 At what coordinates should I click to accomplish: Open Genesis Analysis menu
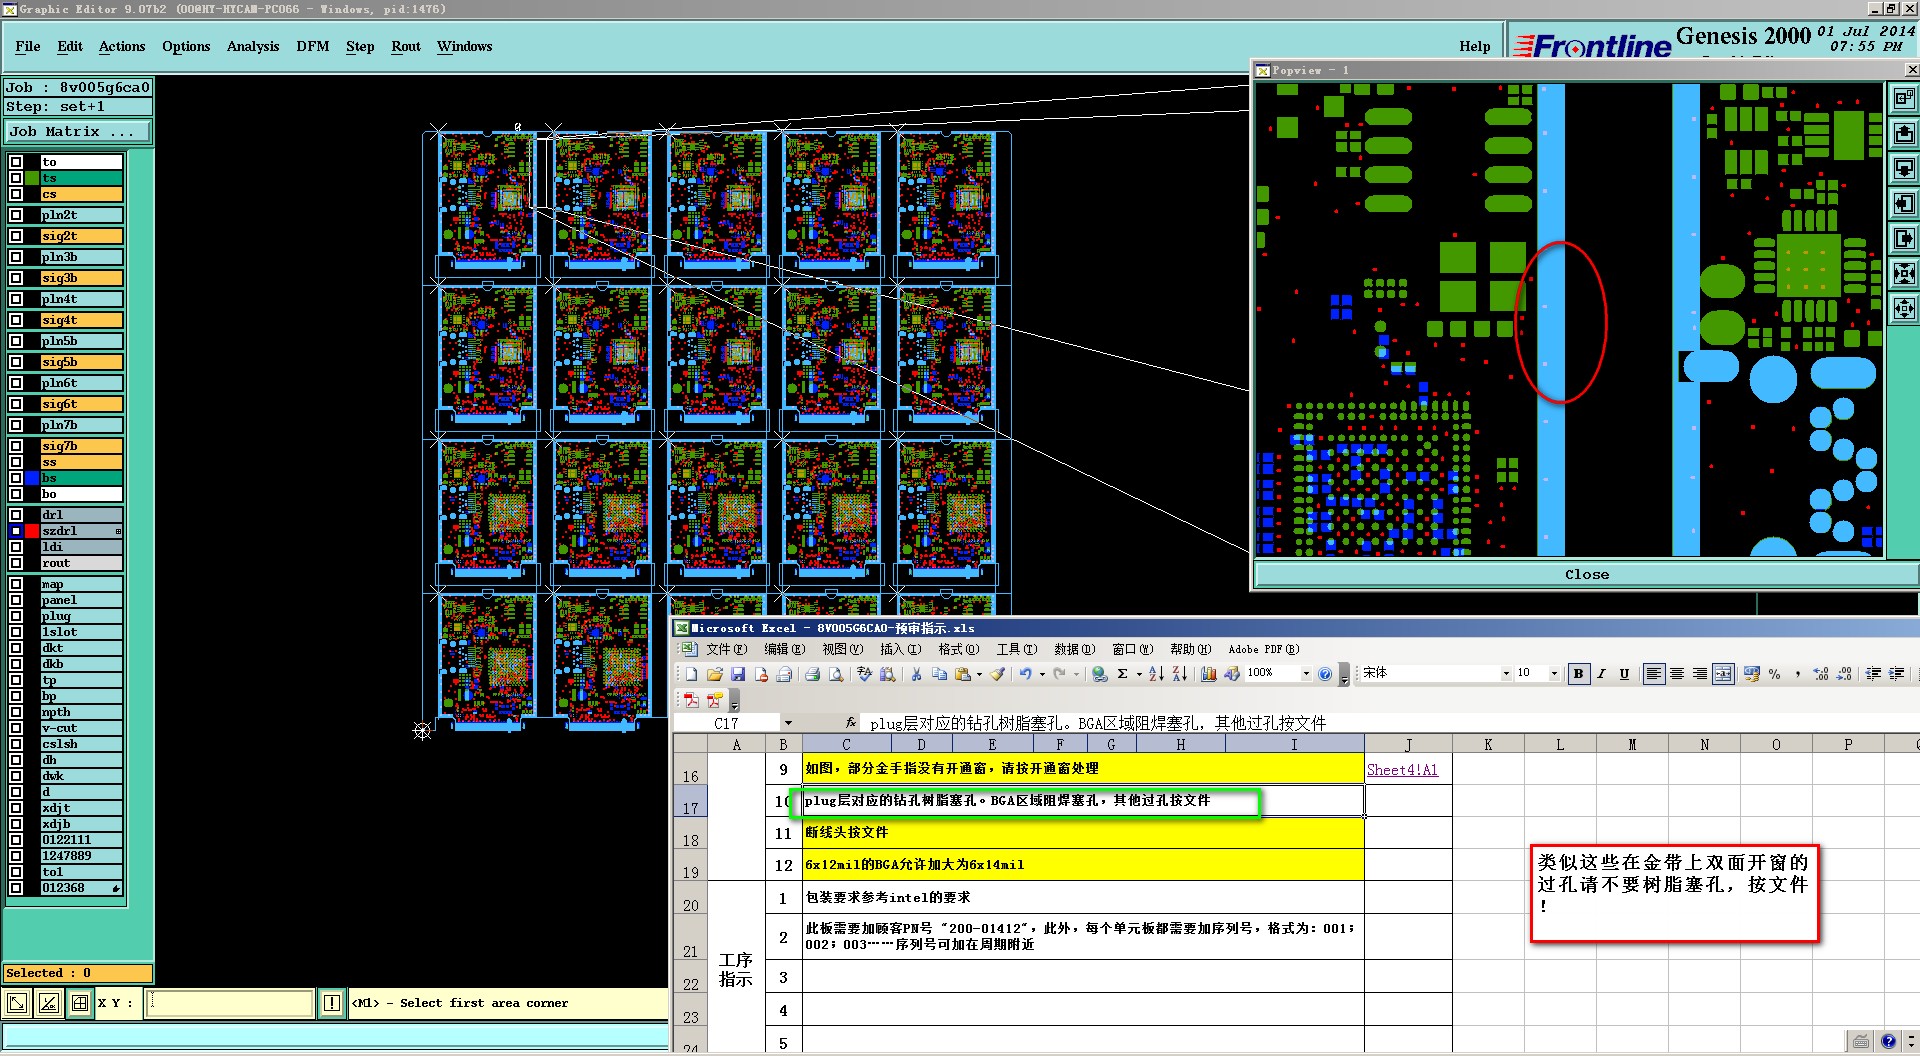253,47
